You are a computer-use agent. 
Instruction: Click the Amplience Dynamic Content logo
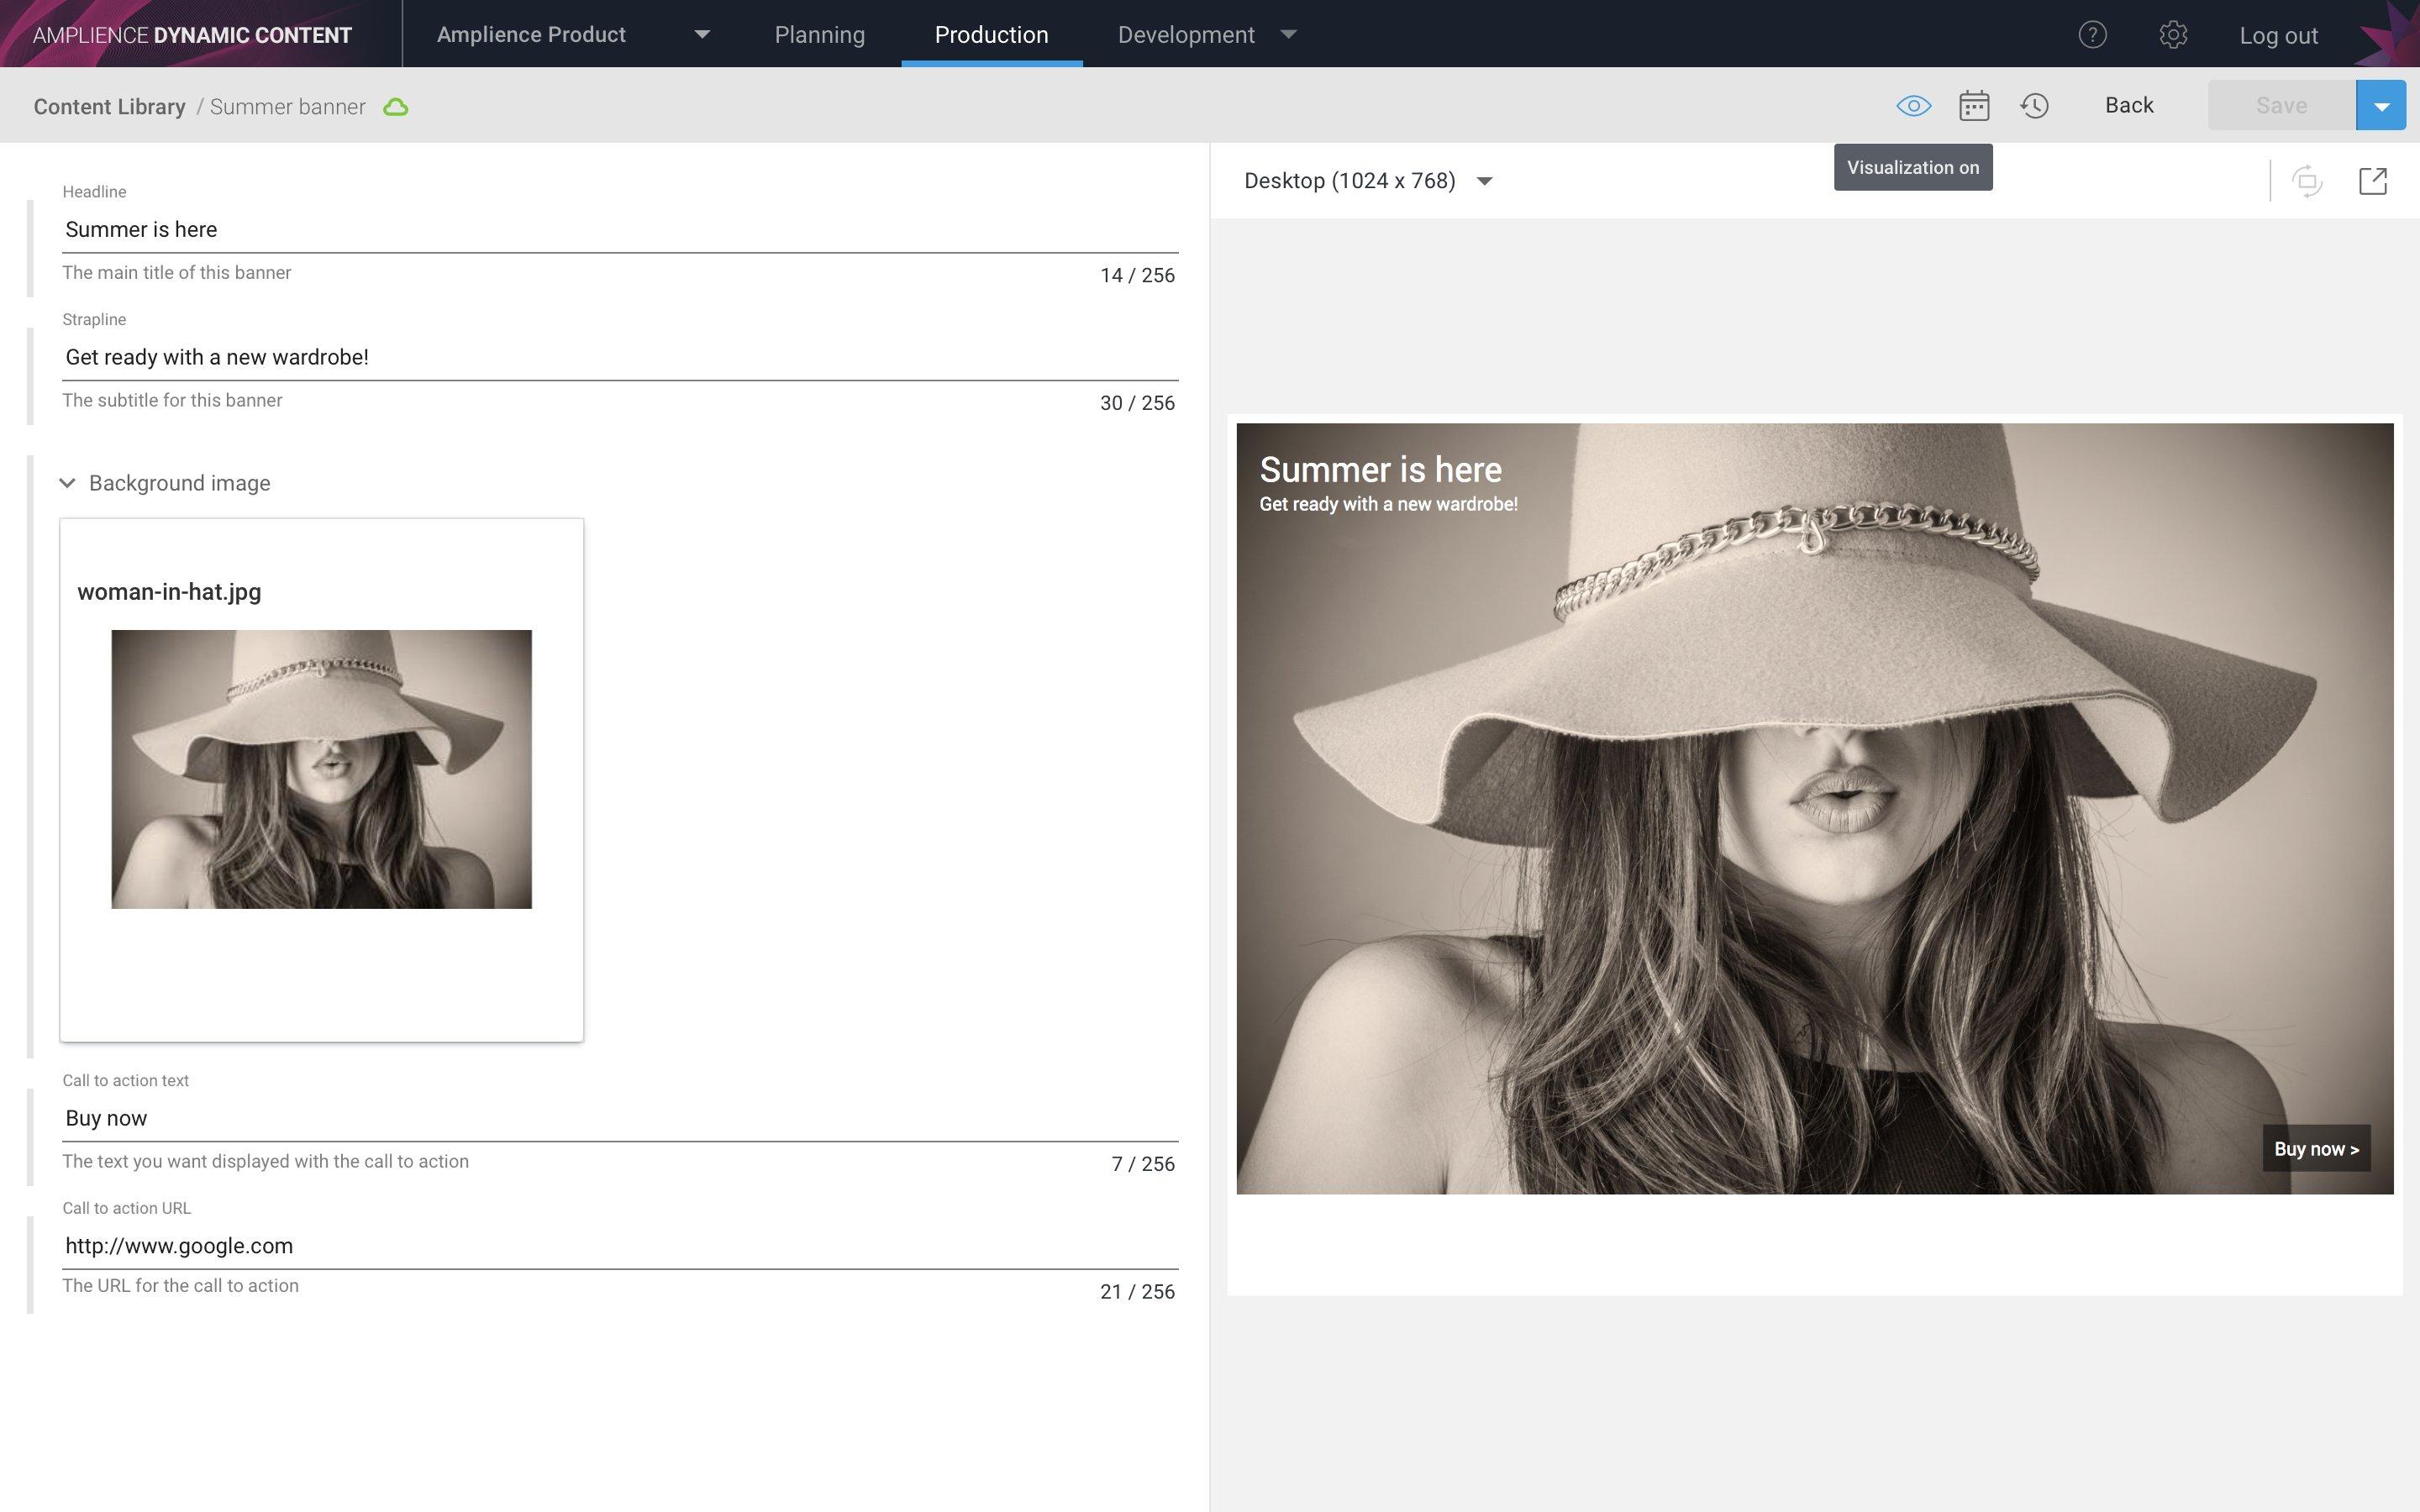pos(192,35)
